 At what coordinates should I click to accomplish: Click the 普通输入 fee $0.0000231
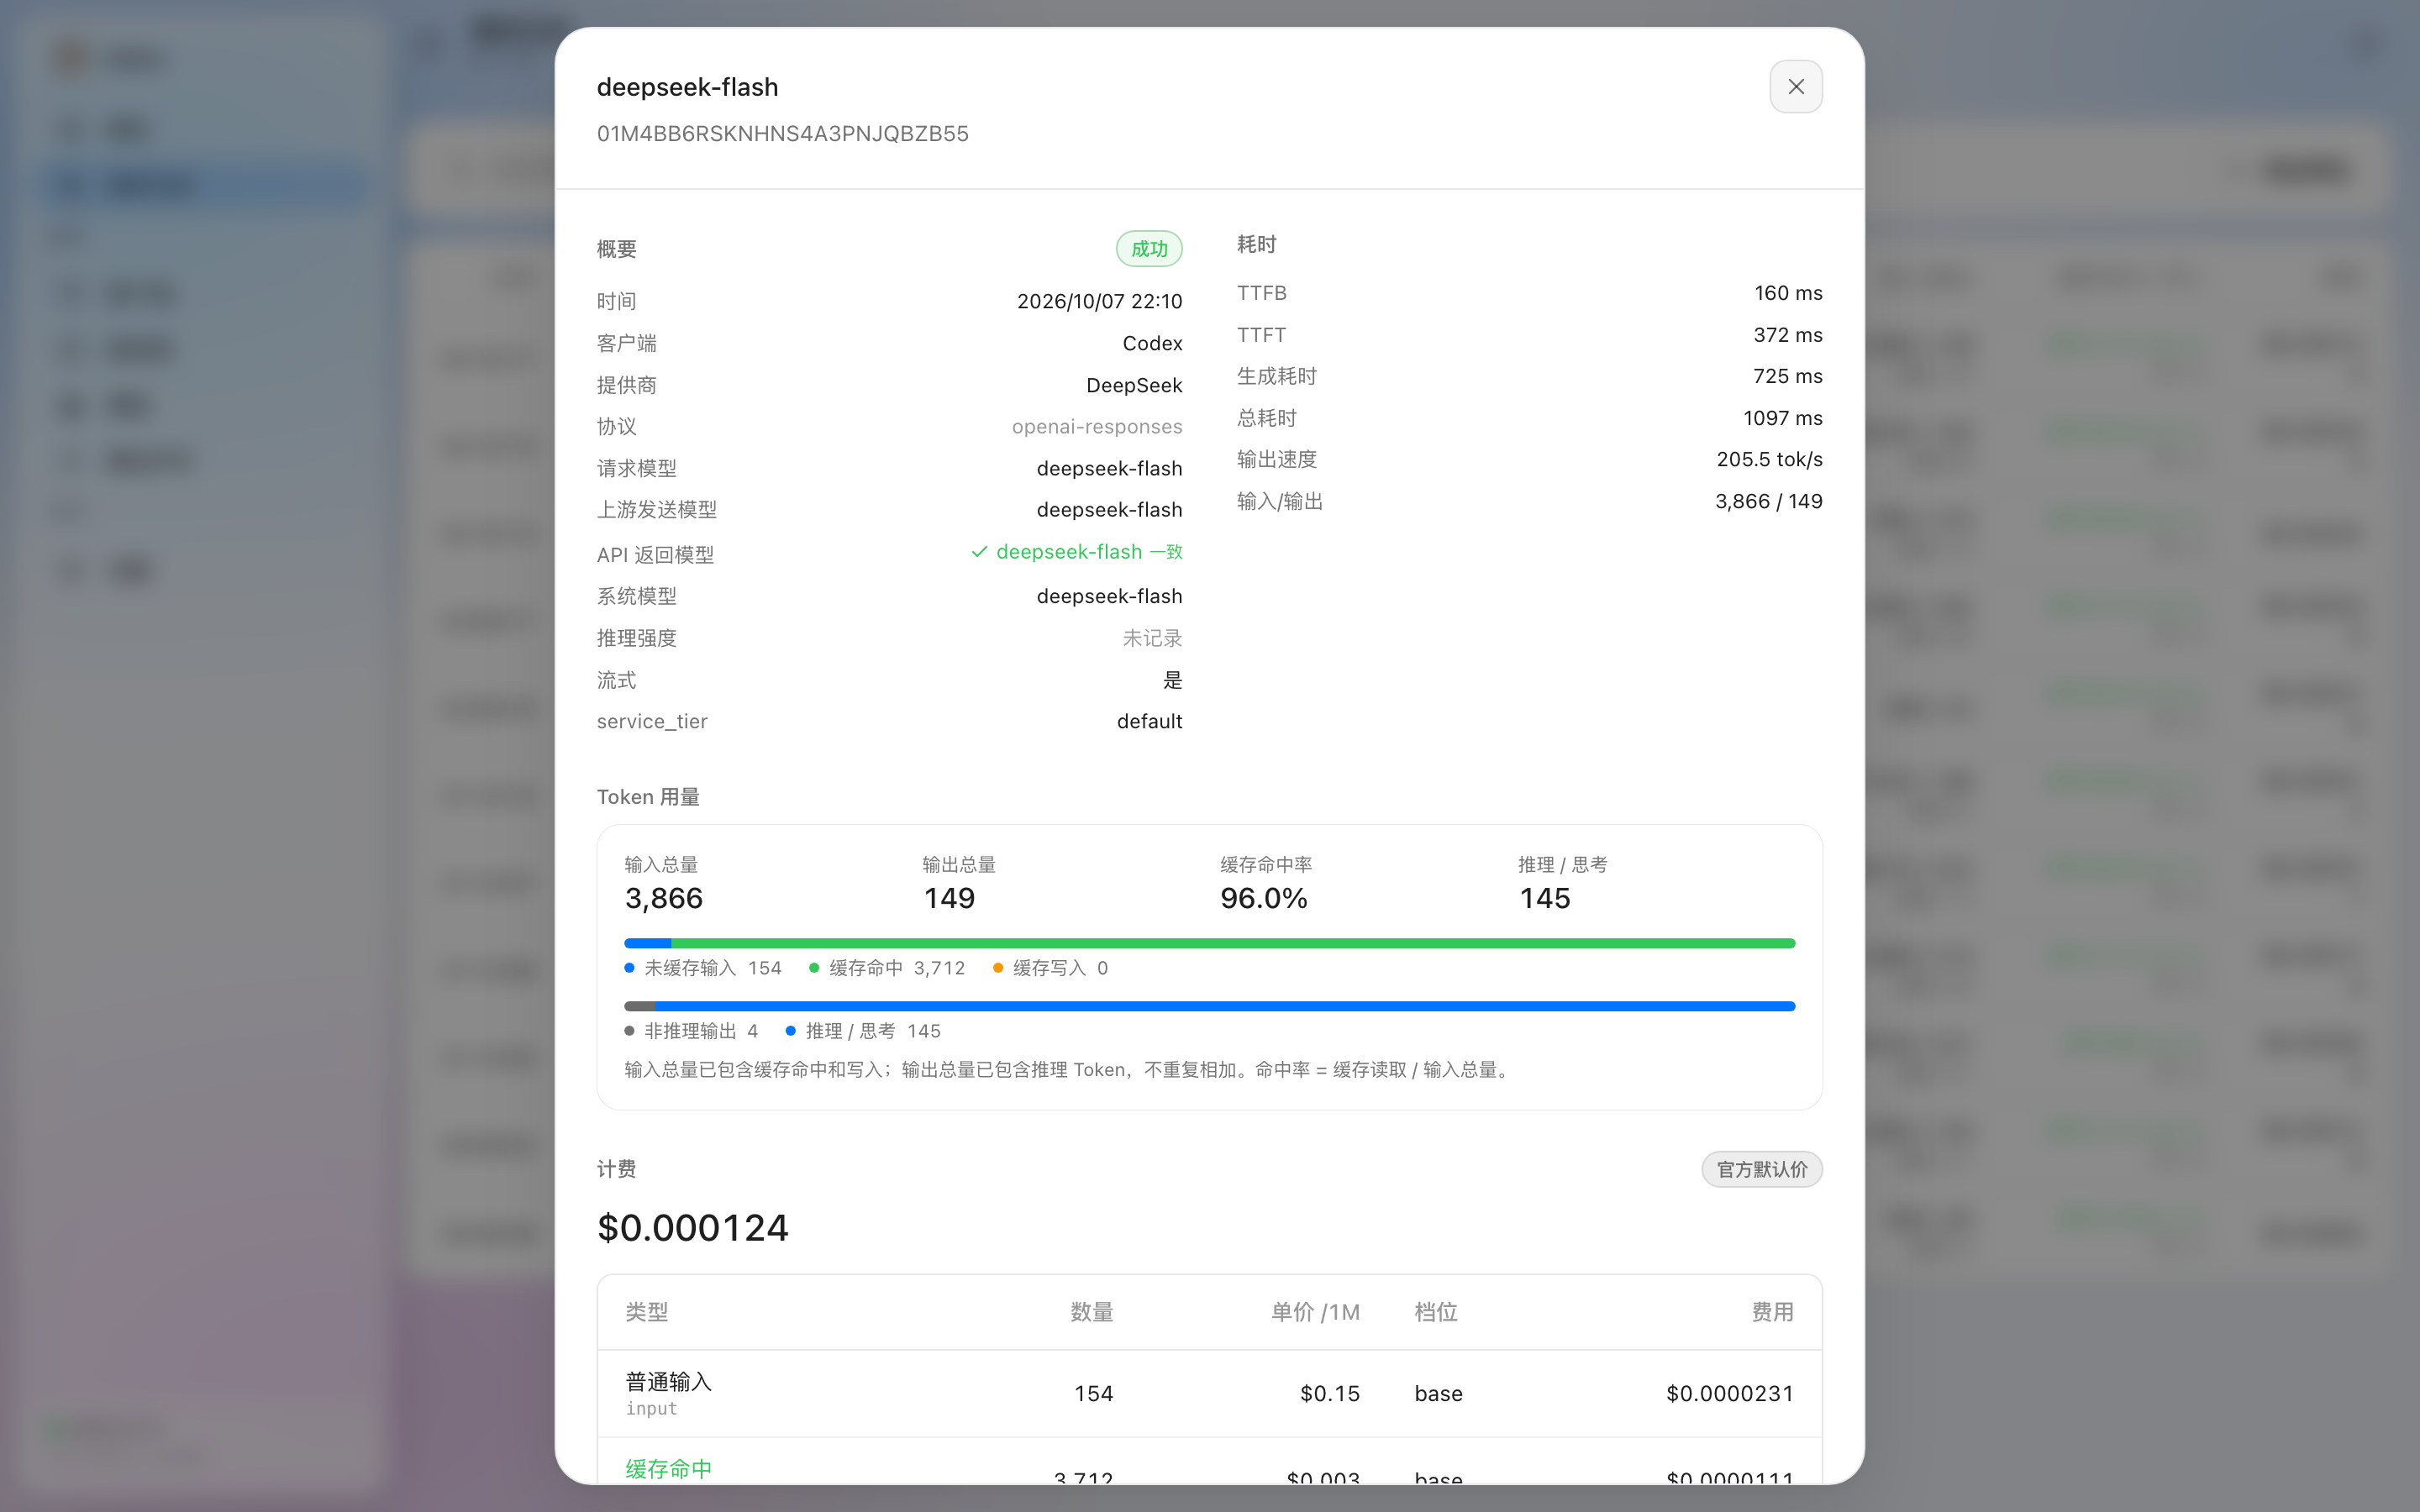(x=1729, y=1394)
